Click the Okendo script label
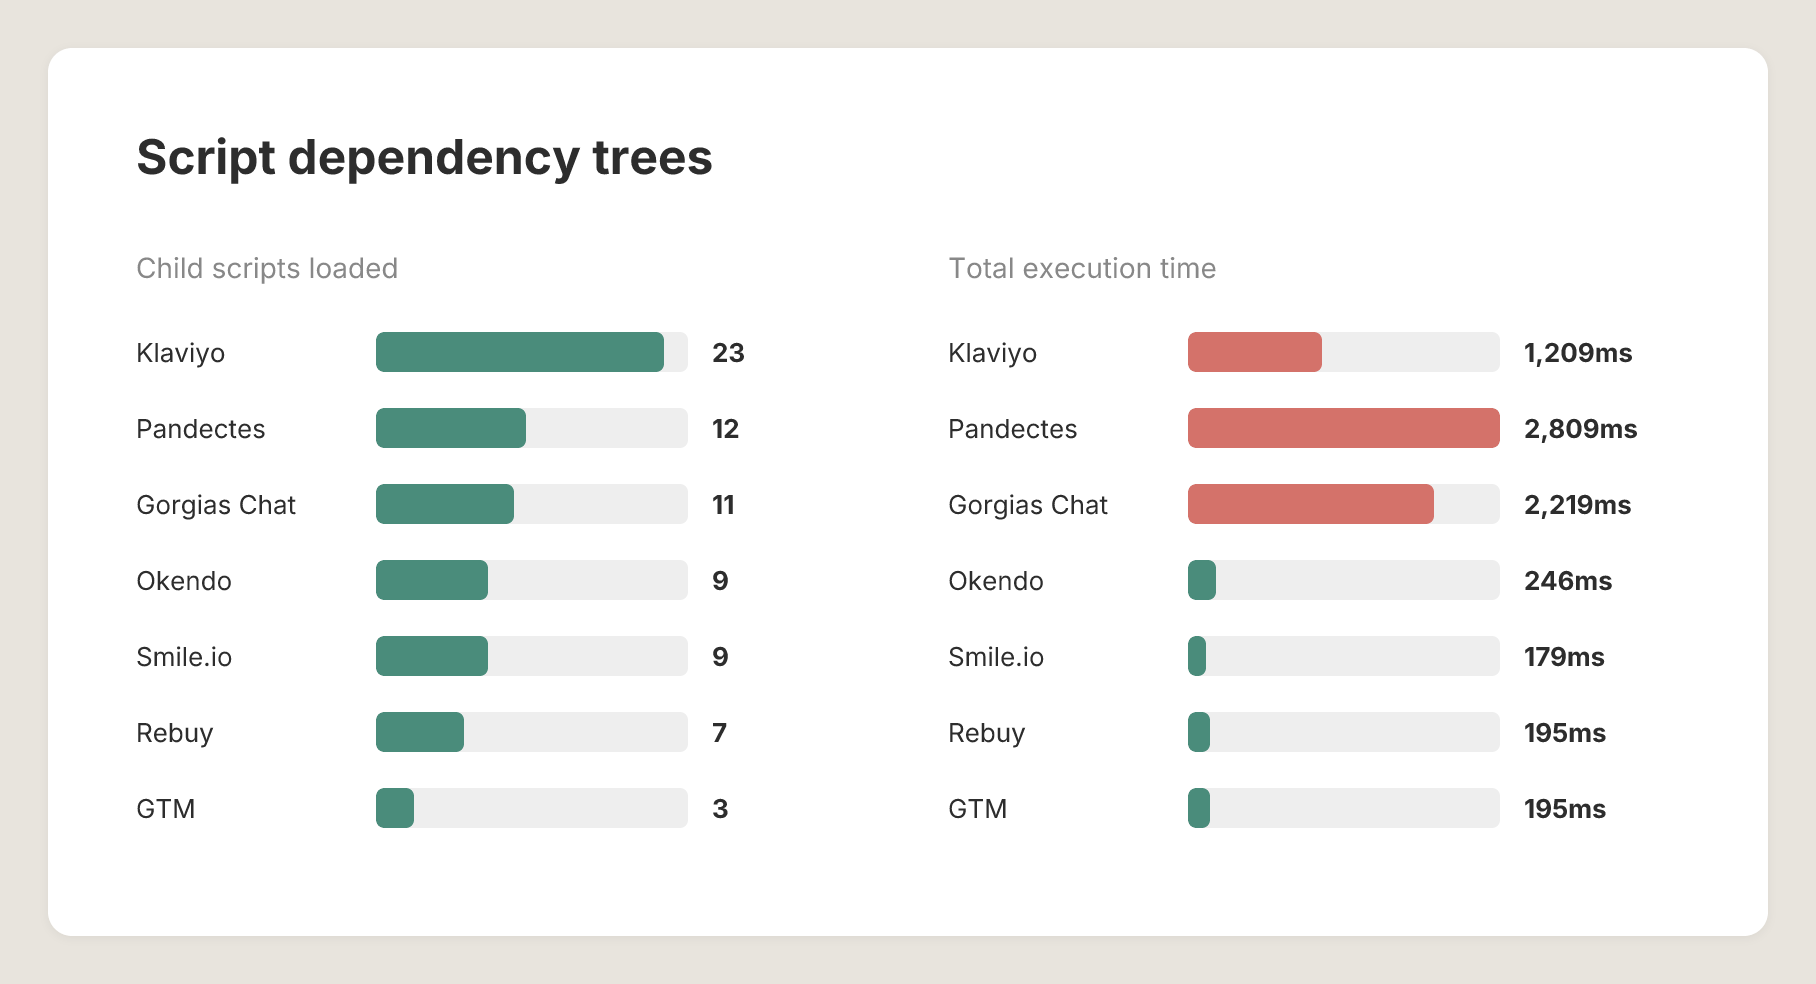Image resolution: width=1816 pixels, height=984 pixels. point(183,580)
